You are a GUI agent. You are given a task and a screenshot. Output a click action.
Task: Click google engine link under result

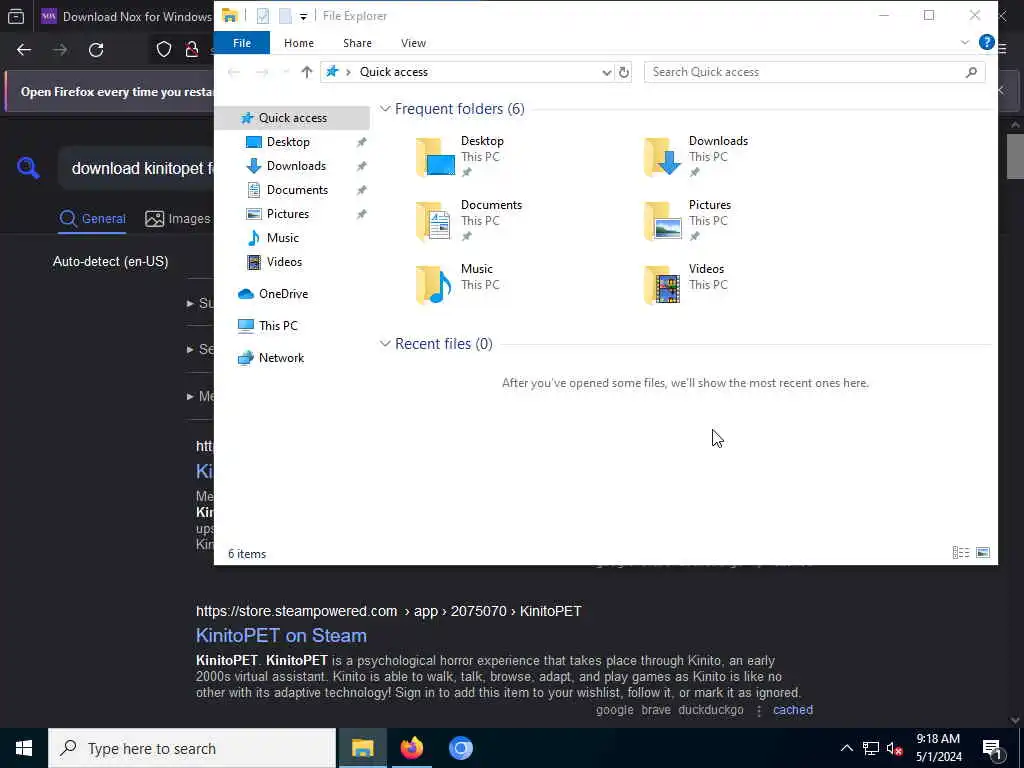click(615, 710)
